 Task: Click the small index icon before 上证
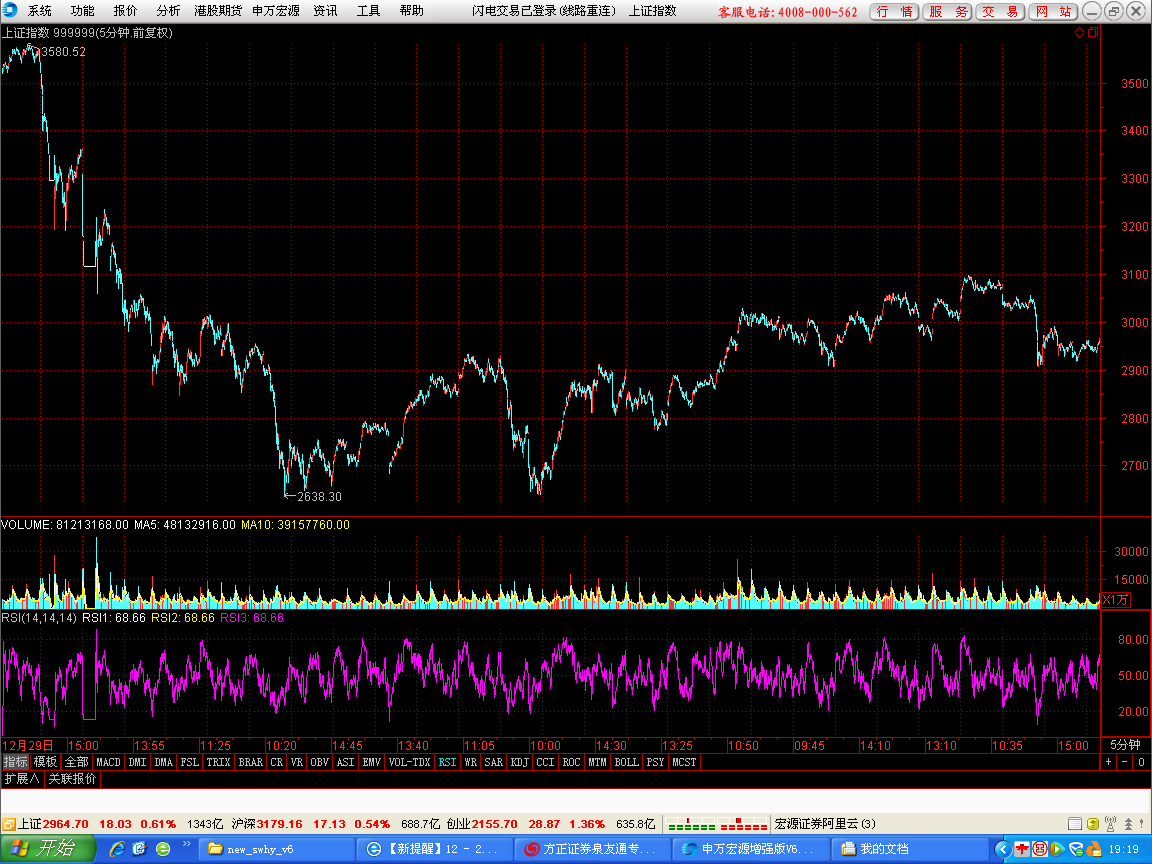coord(8,824)
